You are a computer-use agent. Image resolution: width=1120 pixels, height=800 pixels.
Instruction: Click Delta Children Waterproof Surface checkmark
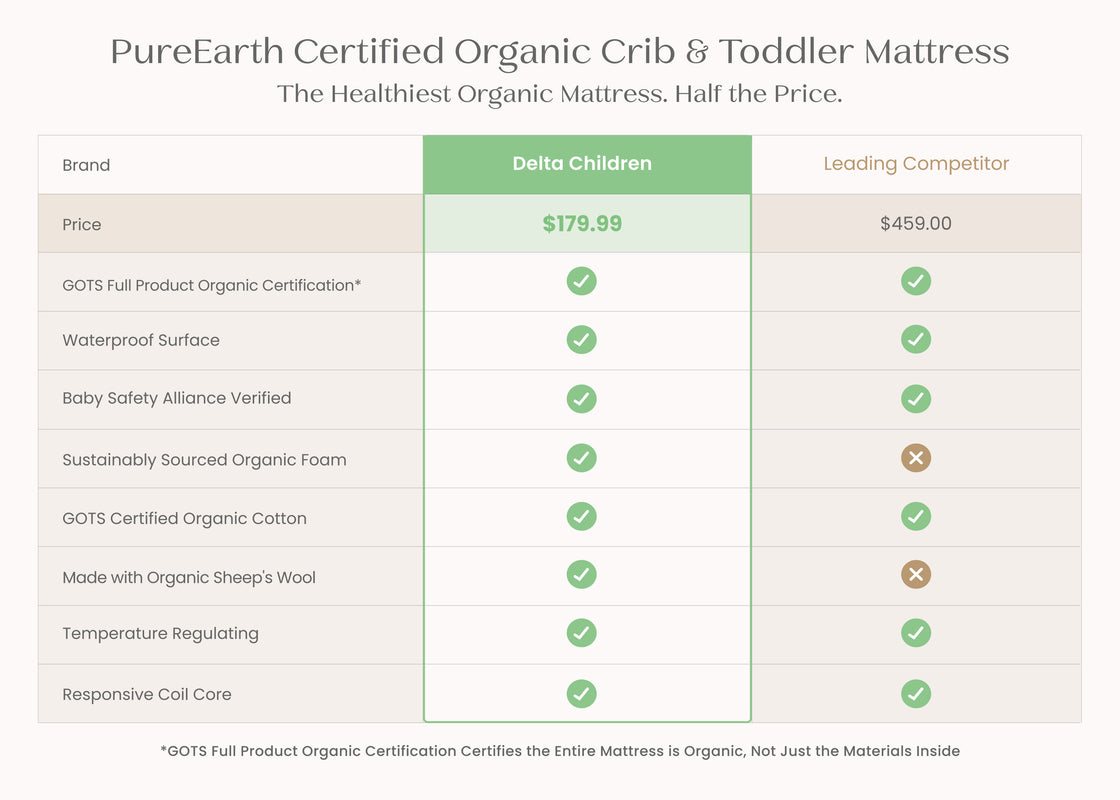pyautogui.click(x=581, y=339)
